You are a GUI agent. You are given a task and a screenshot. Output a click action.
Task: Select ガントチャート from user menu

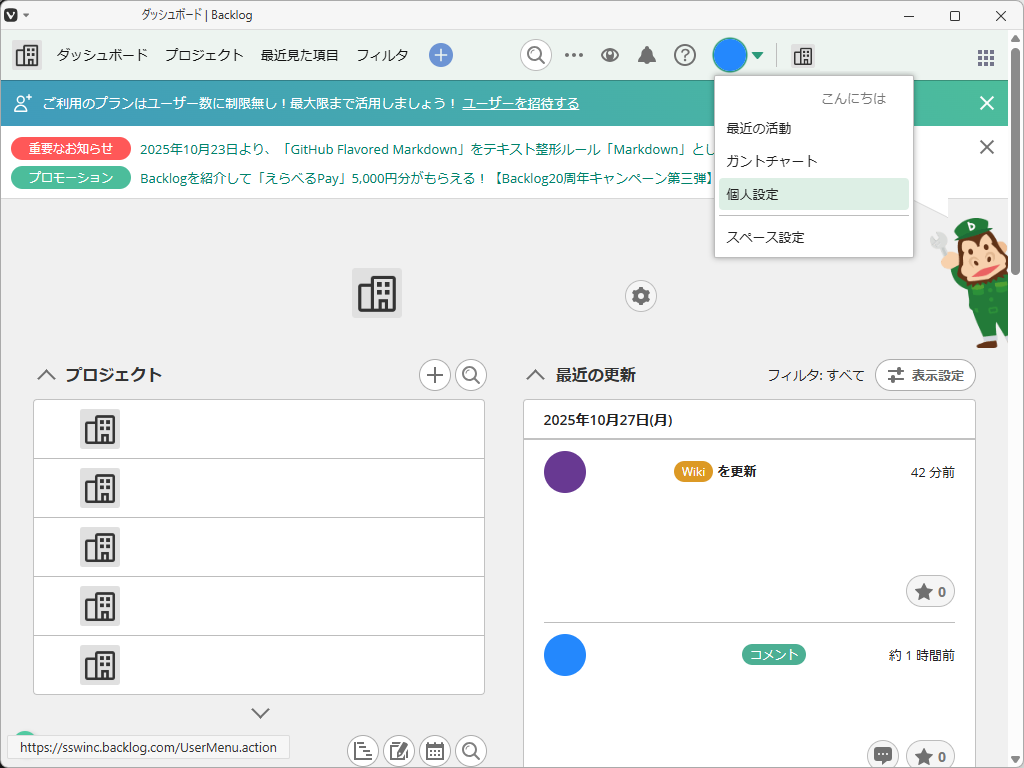814,161
